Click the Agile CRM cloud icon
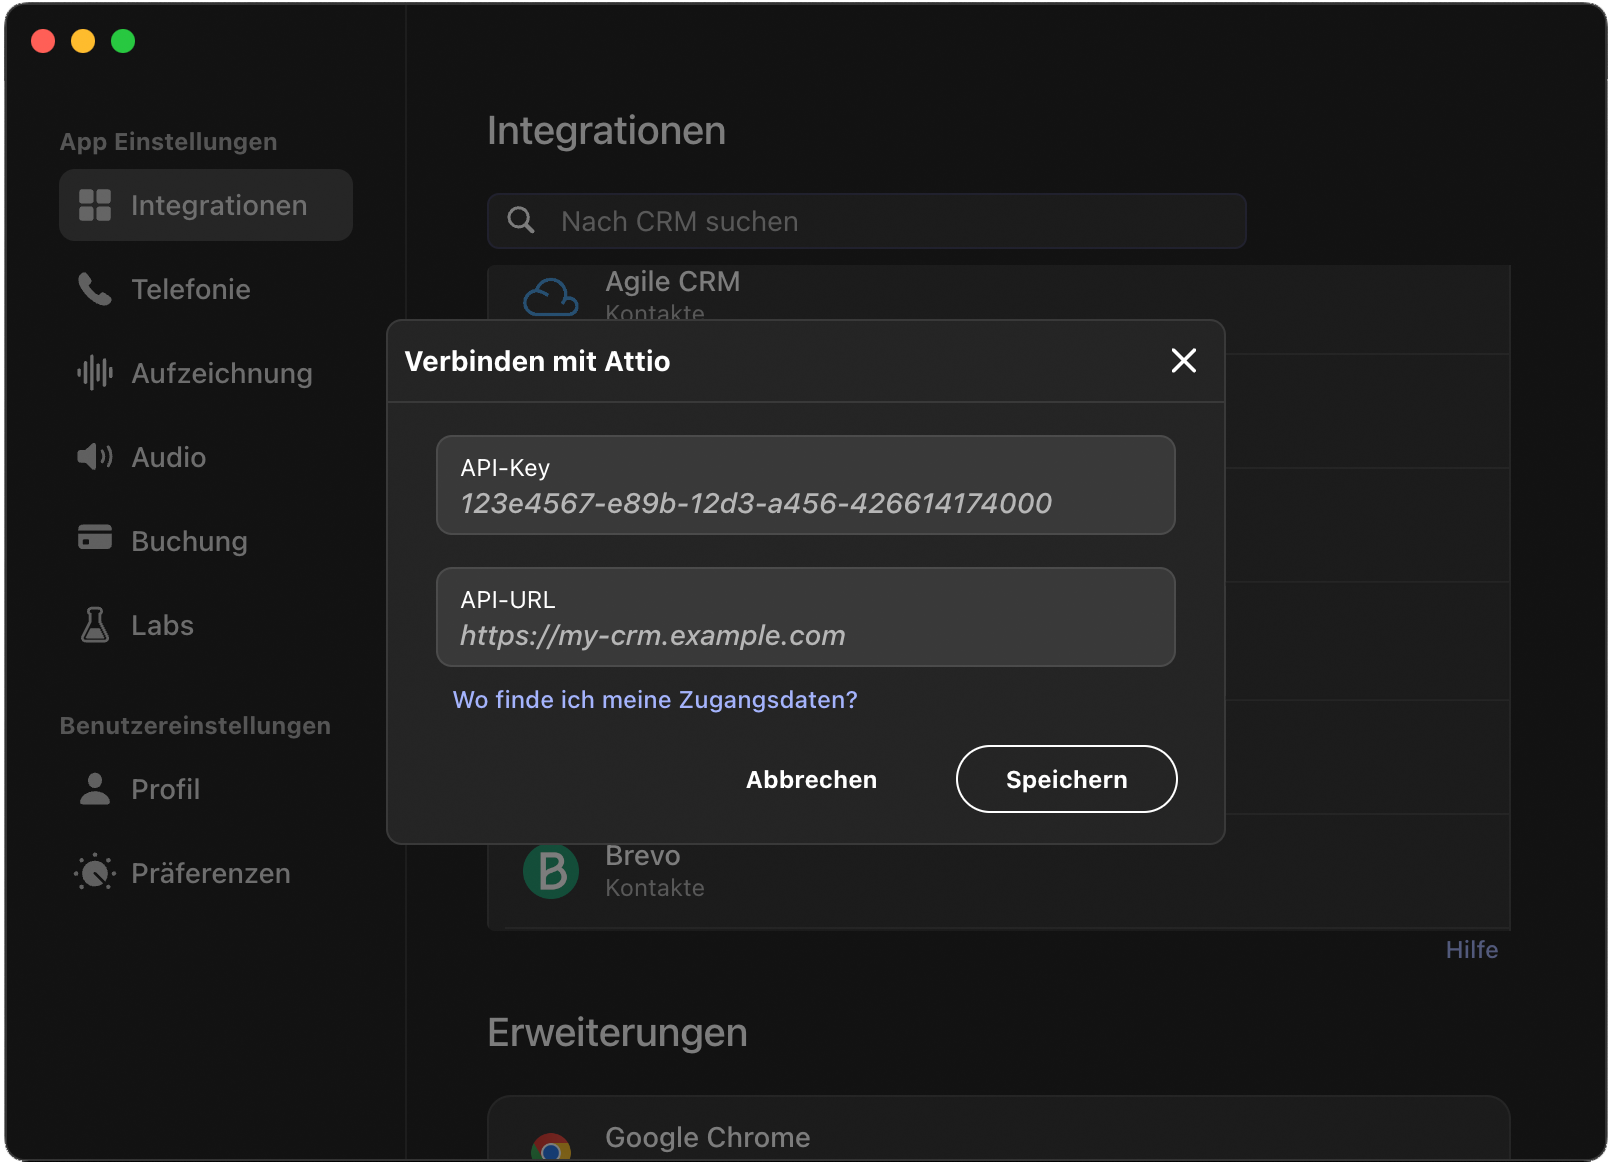Image resolution: width=1612 pixels, height=1162 pixels. click(551, 297)
